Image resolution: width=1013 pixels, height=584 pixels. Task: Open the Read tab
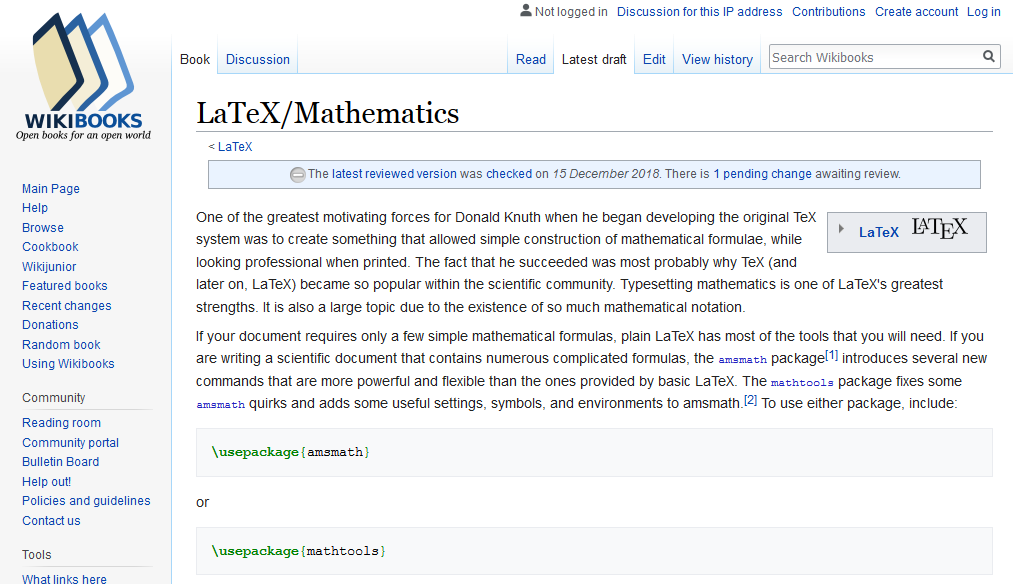pos(531,59)
